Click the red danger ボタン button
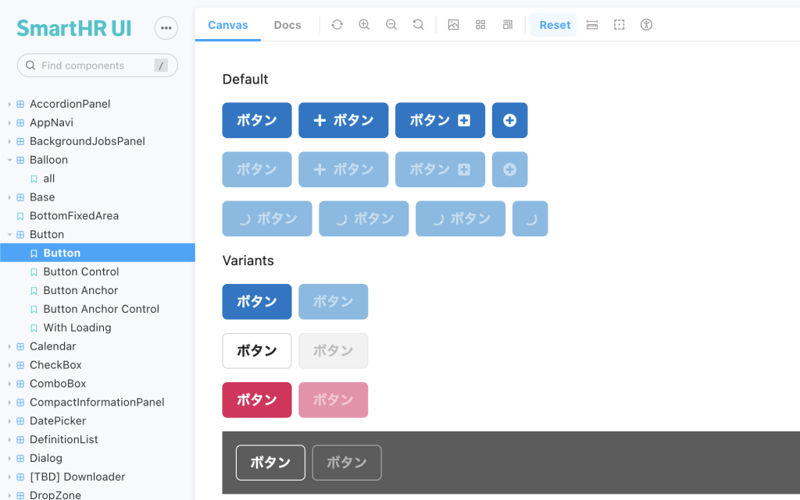 coord(257,400)
